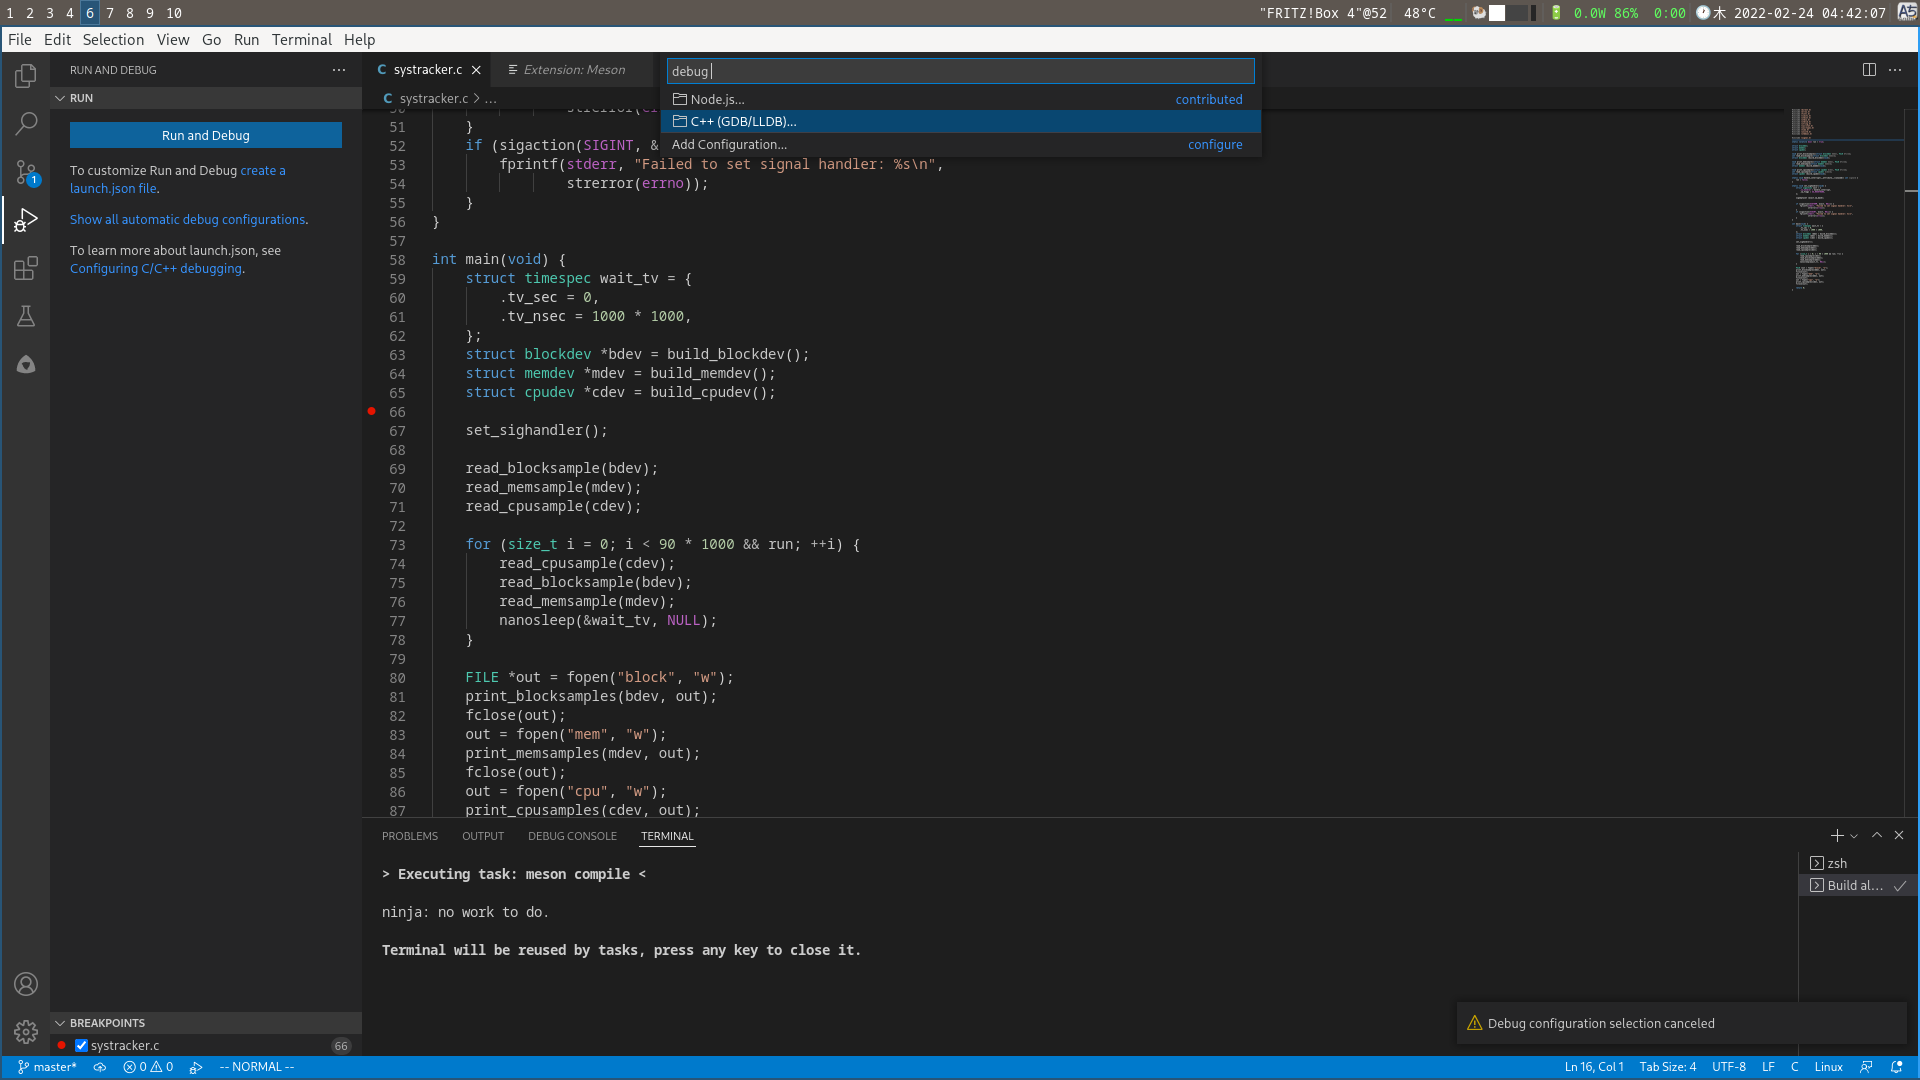Viewport: 1920px width, 1080px height.
Task: Click the code minimap overview
Action: click(1845, 200)
